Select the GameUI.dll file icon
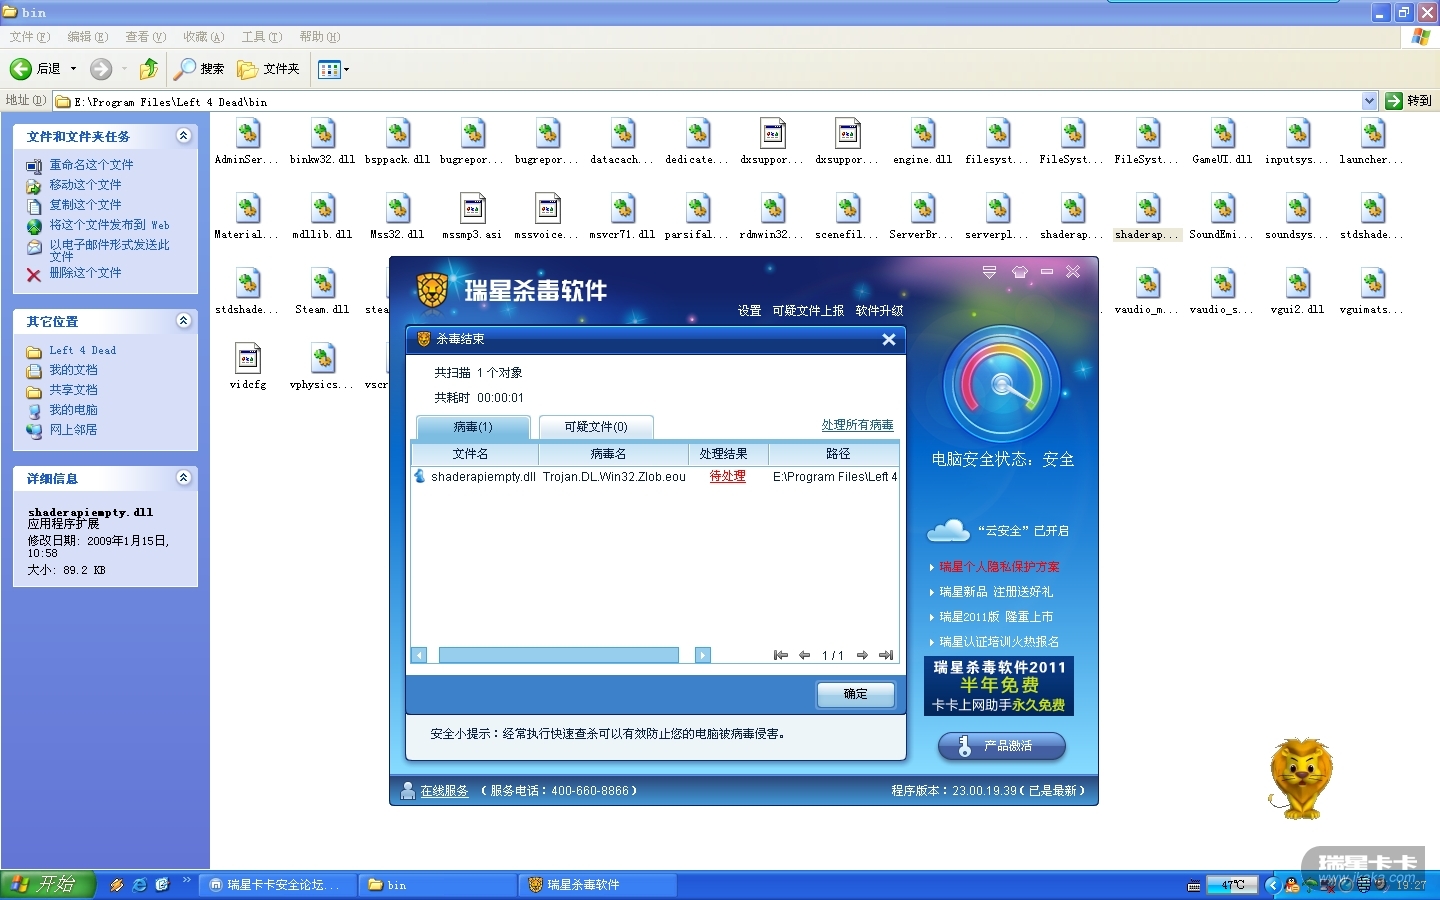This screenshot has height=900, width=1440. tap(1223, 133)
